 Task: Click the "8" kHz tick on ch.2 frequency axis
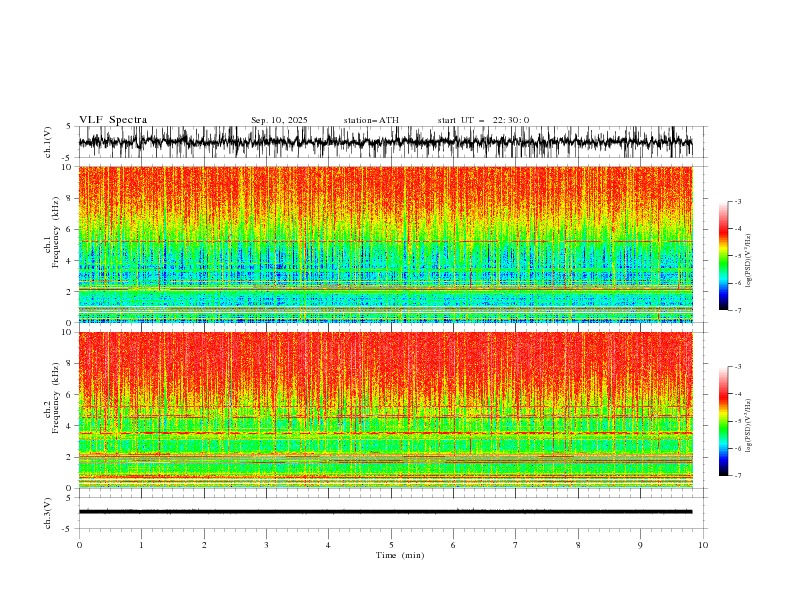click(71, 363)
